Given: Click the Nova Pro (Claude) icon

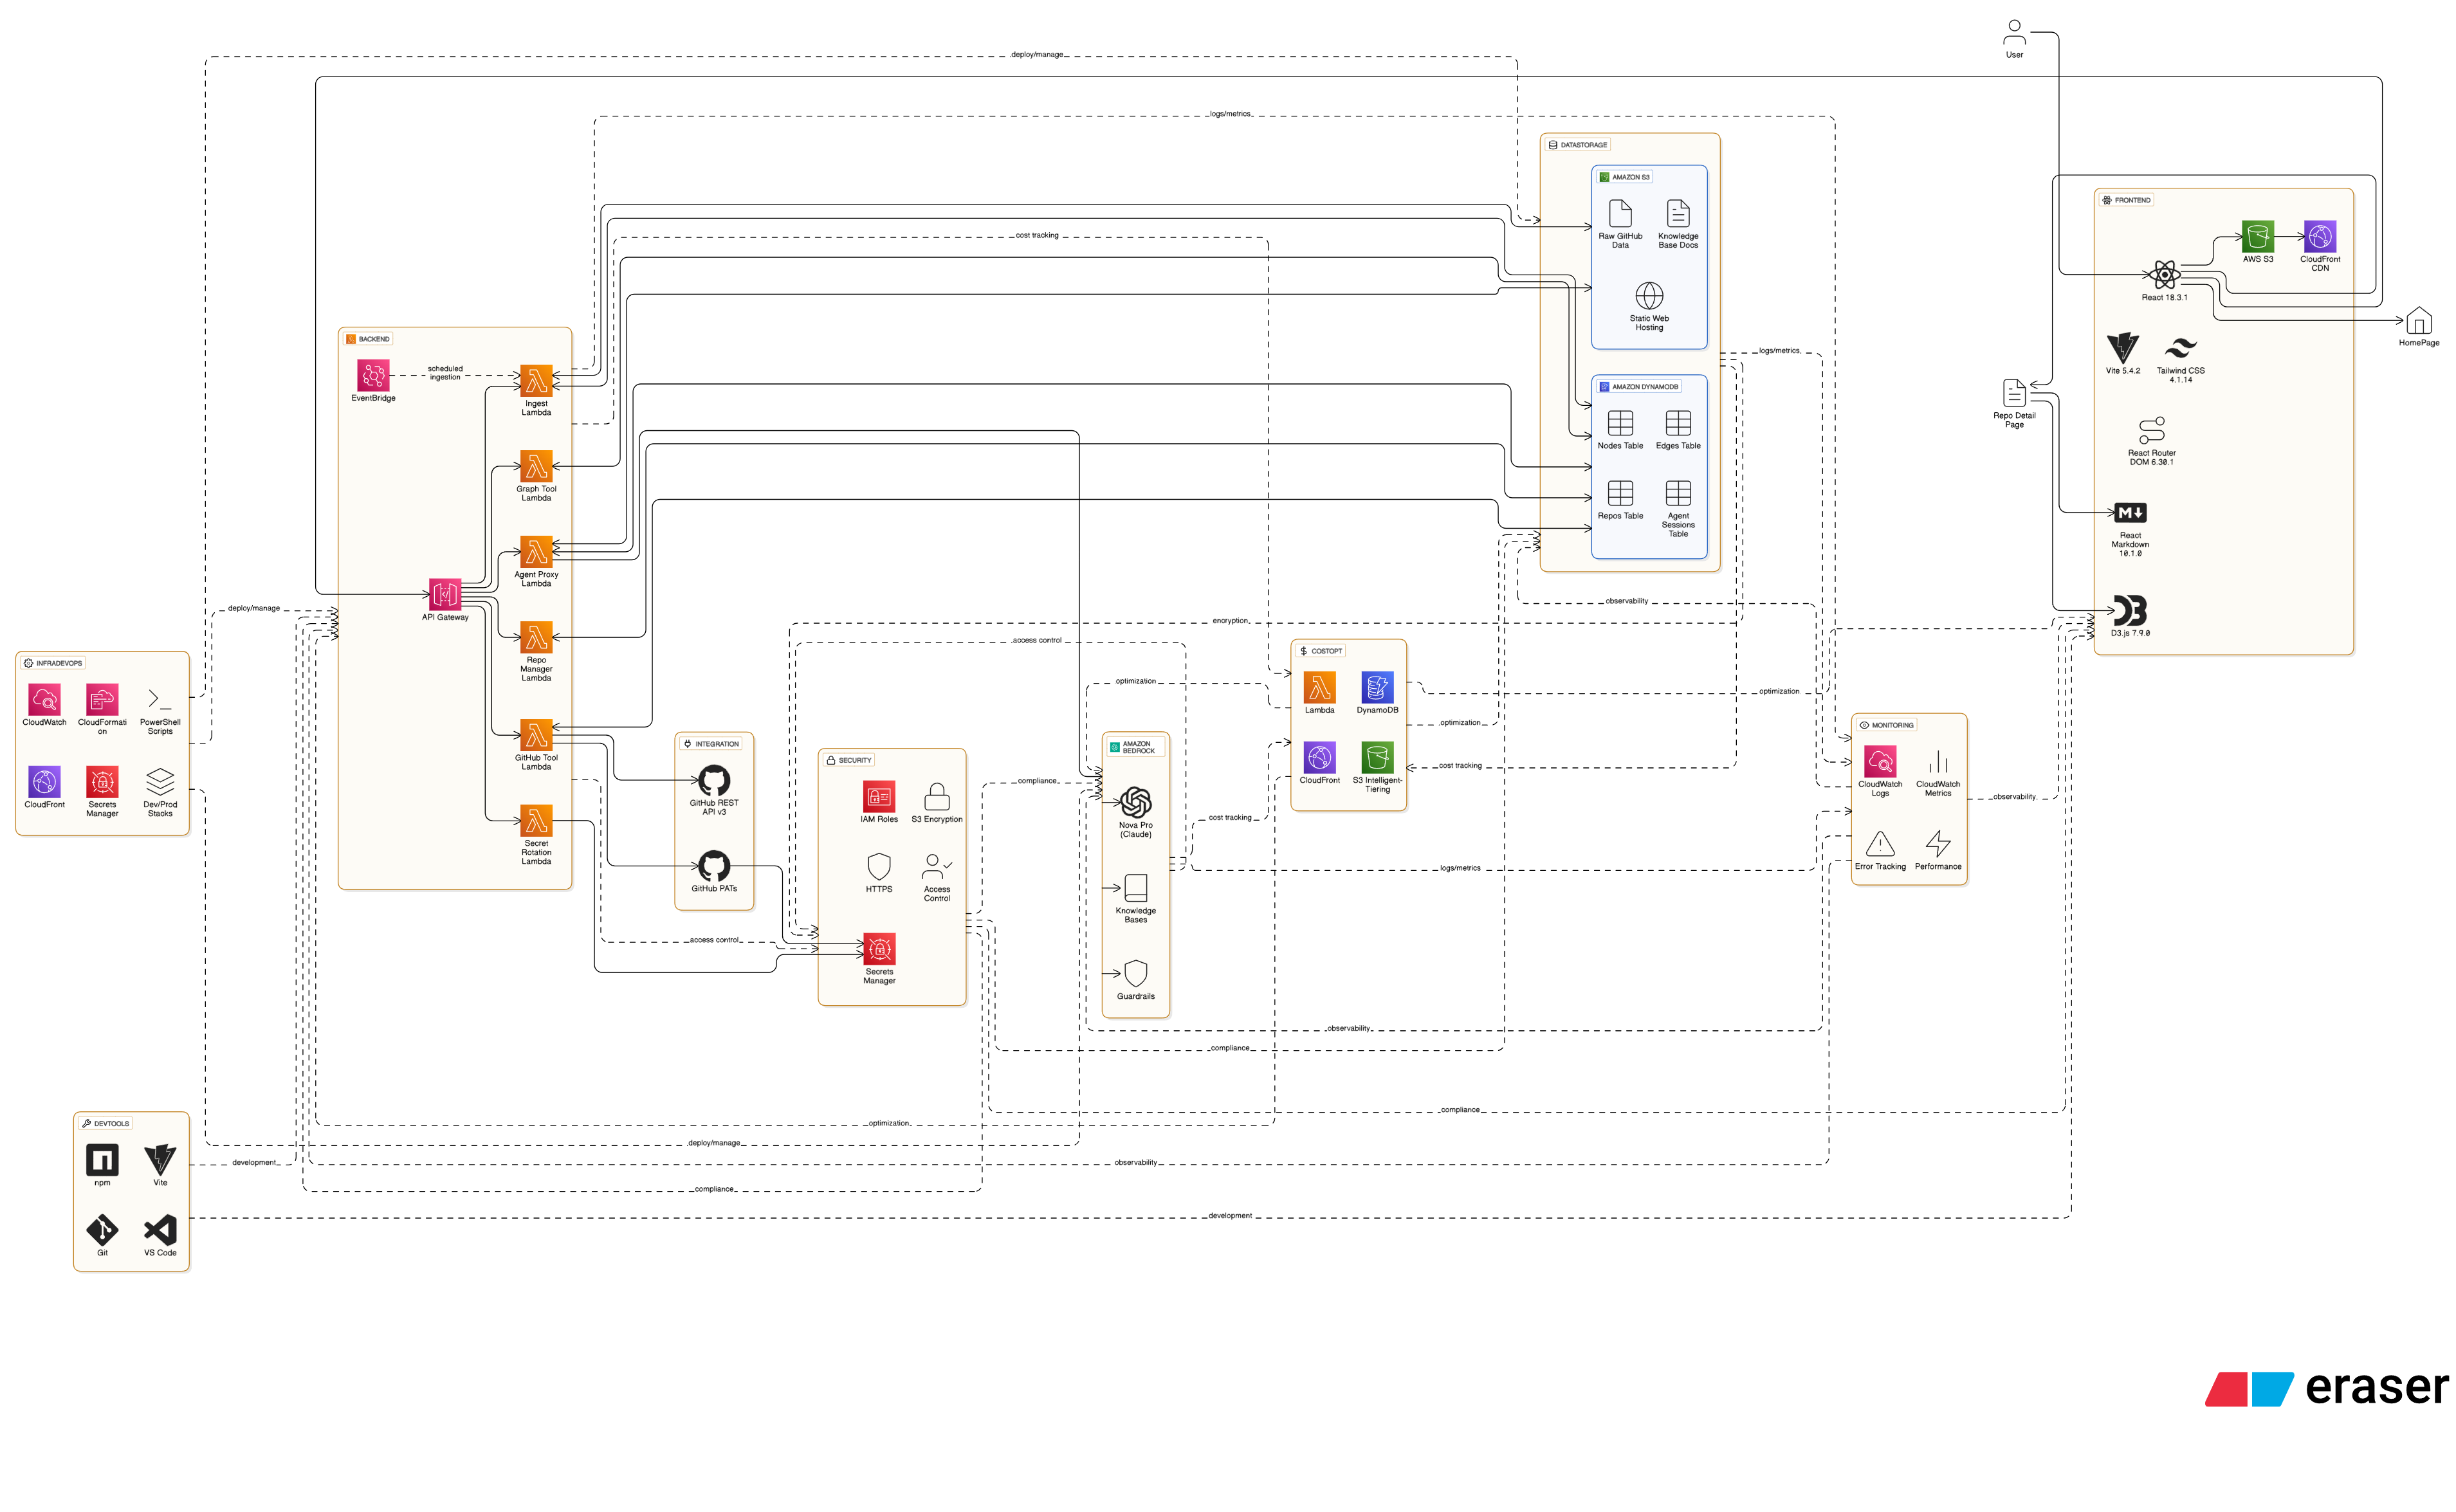Looking at the screenshot, I should pos(1135,802).
